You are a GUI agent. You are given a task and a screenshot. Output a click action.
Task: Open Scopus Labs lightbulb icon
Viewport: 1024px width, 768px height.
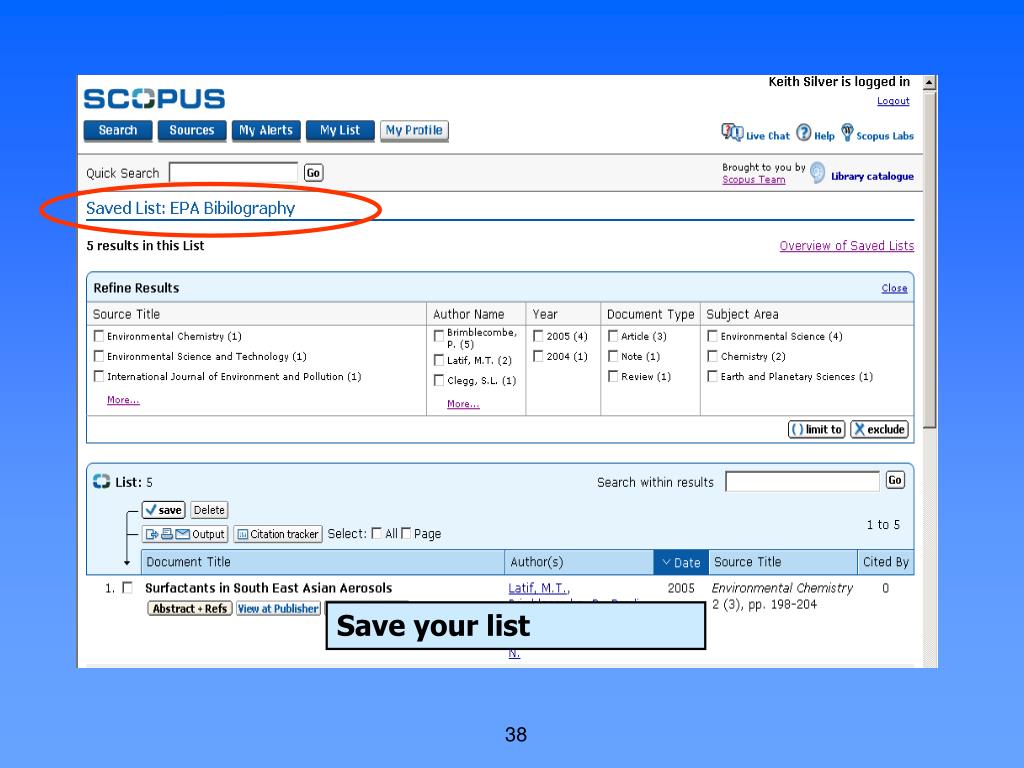(847, 132)
